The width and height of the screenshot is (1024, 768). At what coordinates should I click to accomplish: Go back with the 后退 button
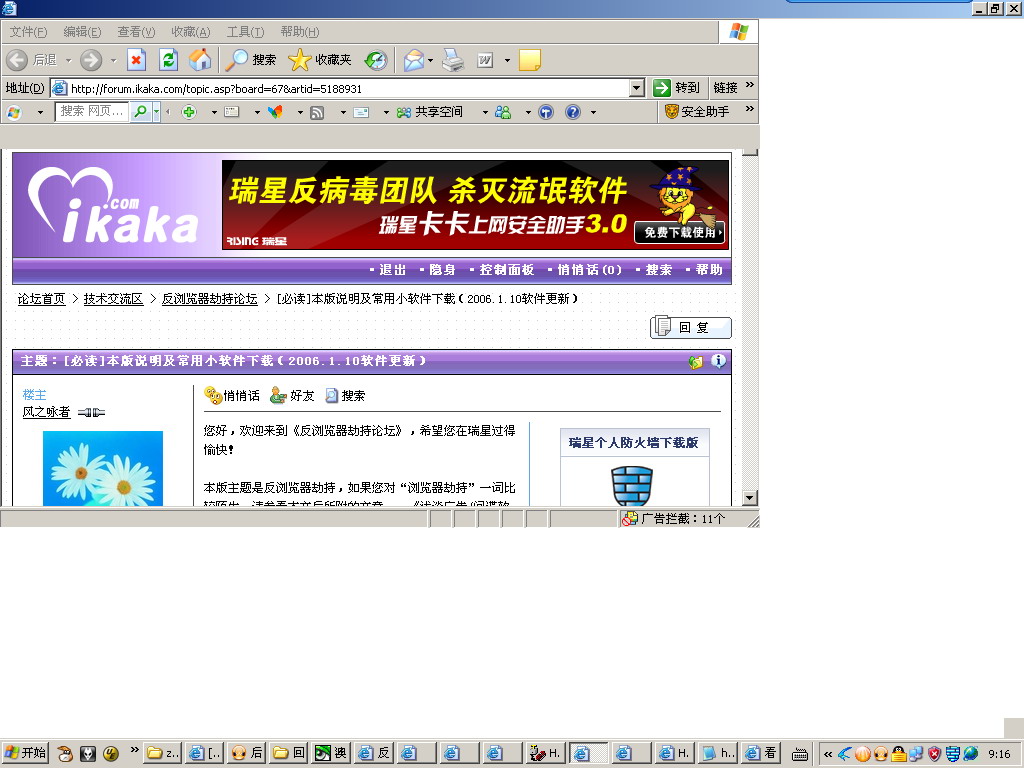[32, 60]
